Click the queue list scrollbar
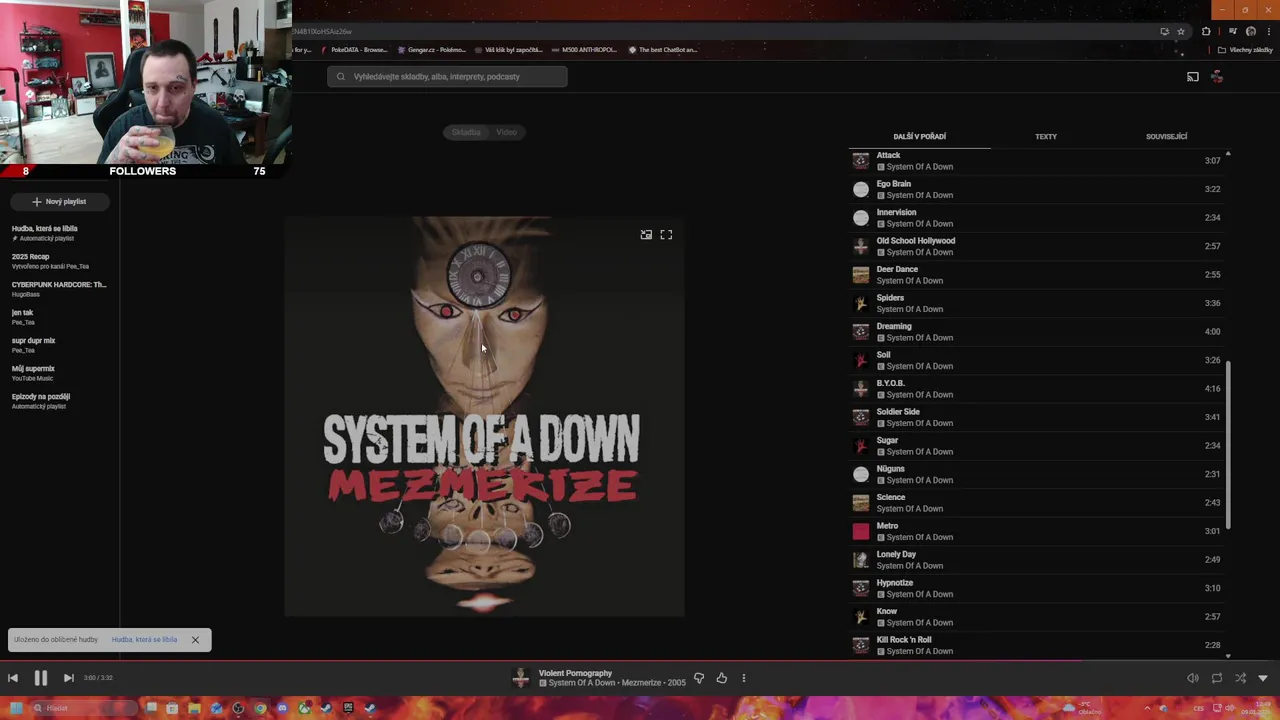1280x720 pixels. click(1228, 446)
